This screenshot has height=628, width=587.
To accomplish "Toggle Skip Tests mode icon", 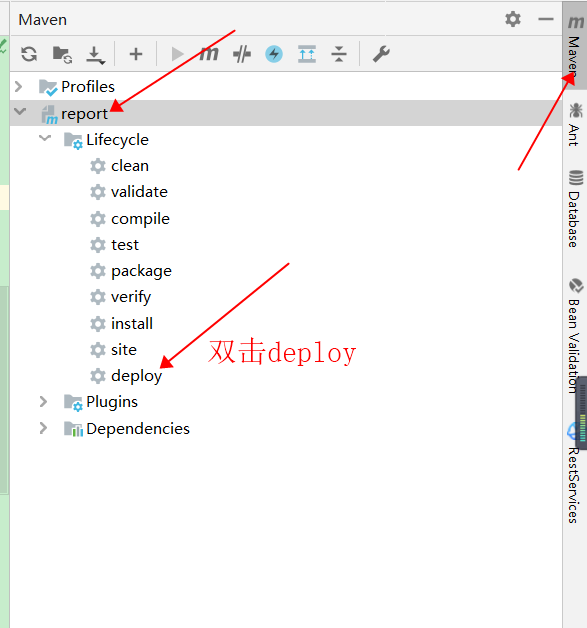I will click(x=242, y=54).
